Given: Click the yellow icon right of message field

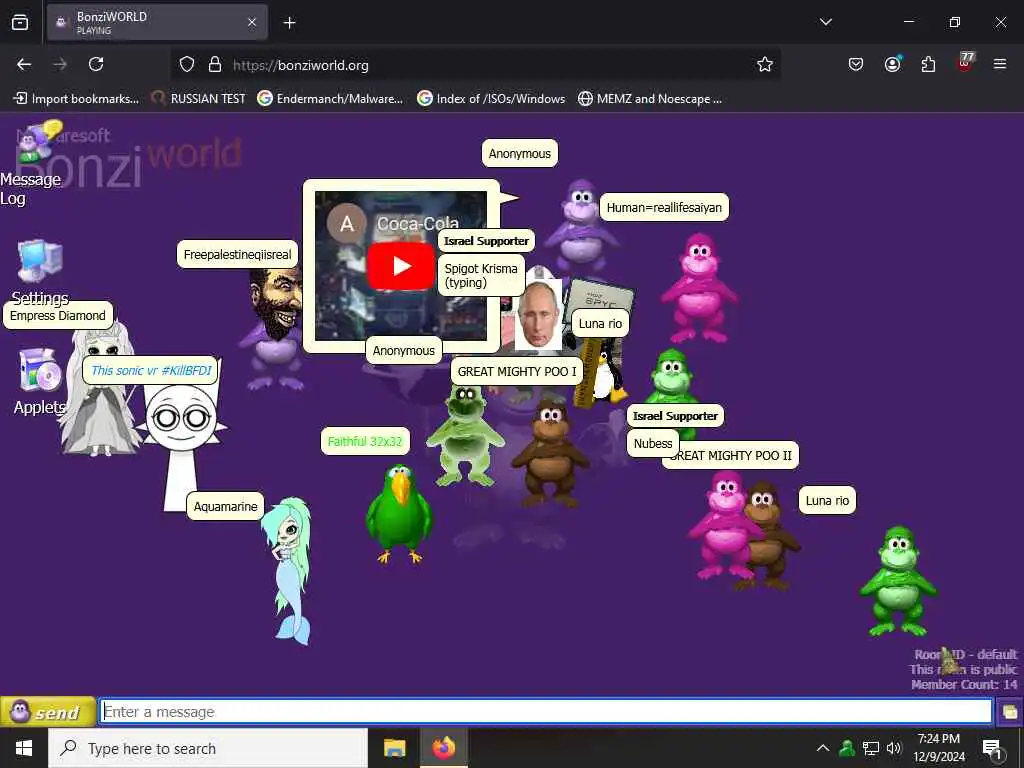Looking at the screenshot, I should pyautogui.click(x=1010, y=712).
